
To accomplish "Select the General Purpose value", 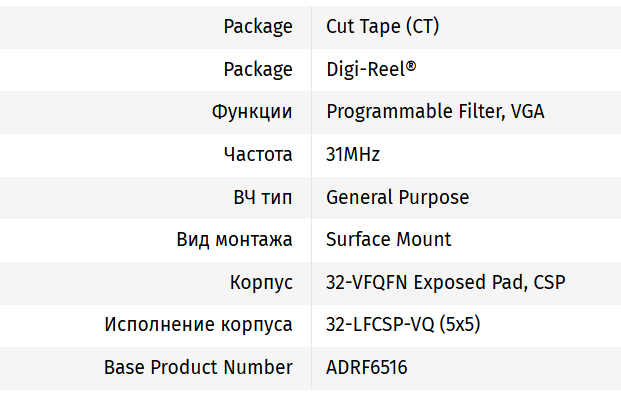I will pos(397,197).
